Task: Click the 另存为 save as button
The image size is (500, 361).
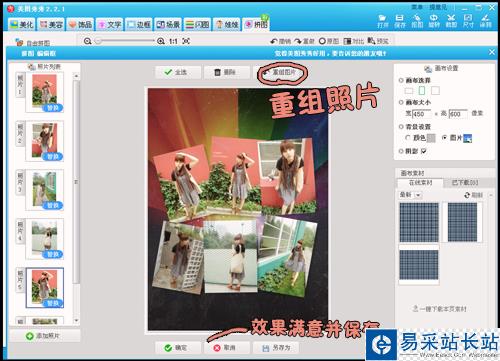Action: point(276,348)
